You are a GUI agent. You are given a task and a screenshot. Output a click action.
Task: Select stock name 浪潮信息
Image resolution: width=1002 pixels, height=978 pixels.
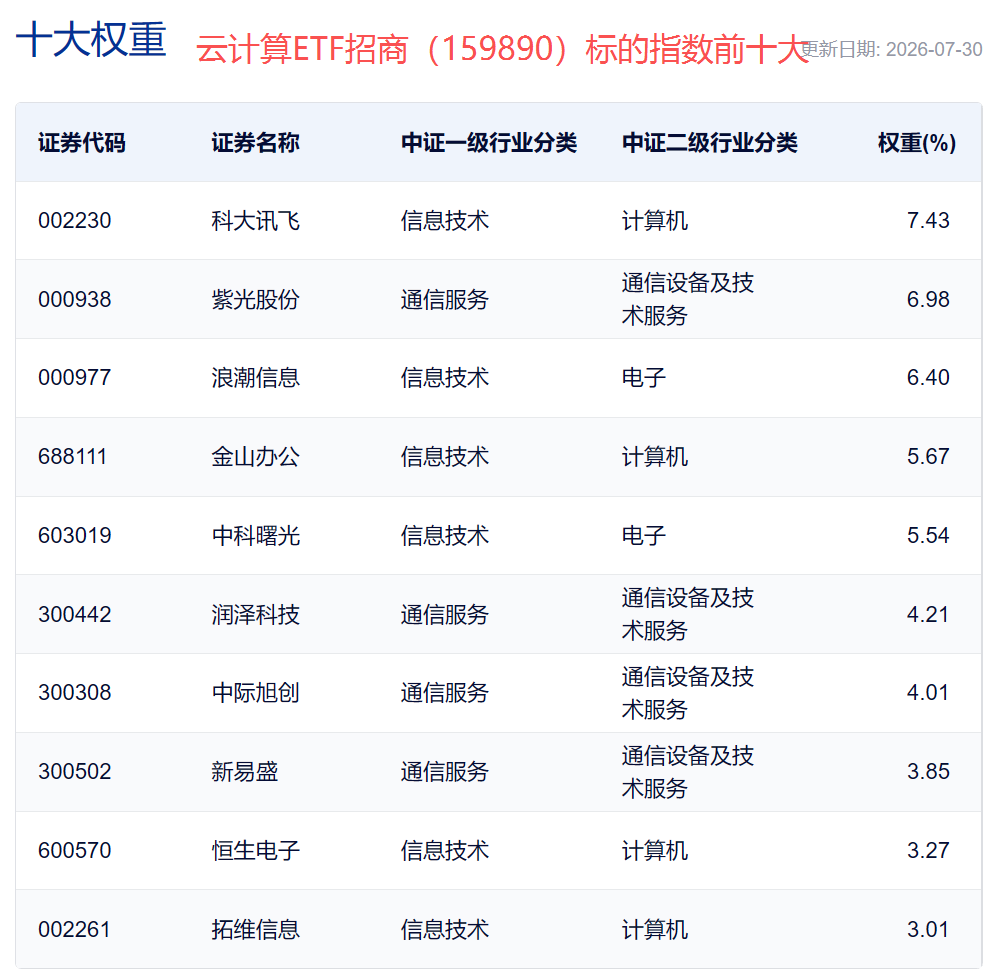(256, 378)
